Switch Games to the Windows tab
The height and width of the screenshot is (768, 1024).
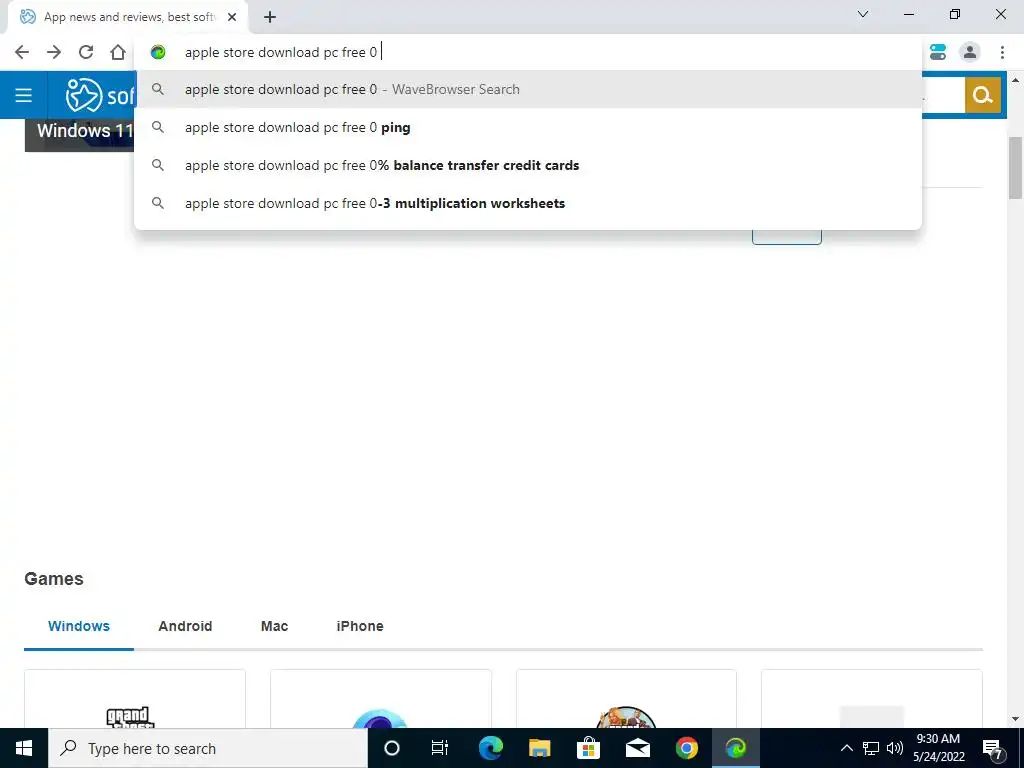pyautogui.click(x=79, y=626)
